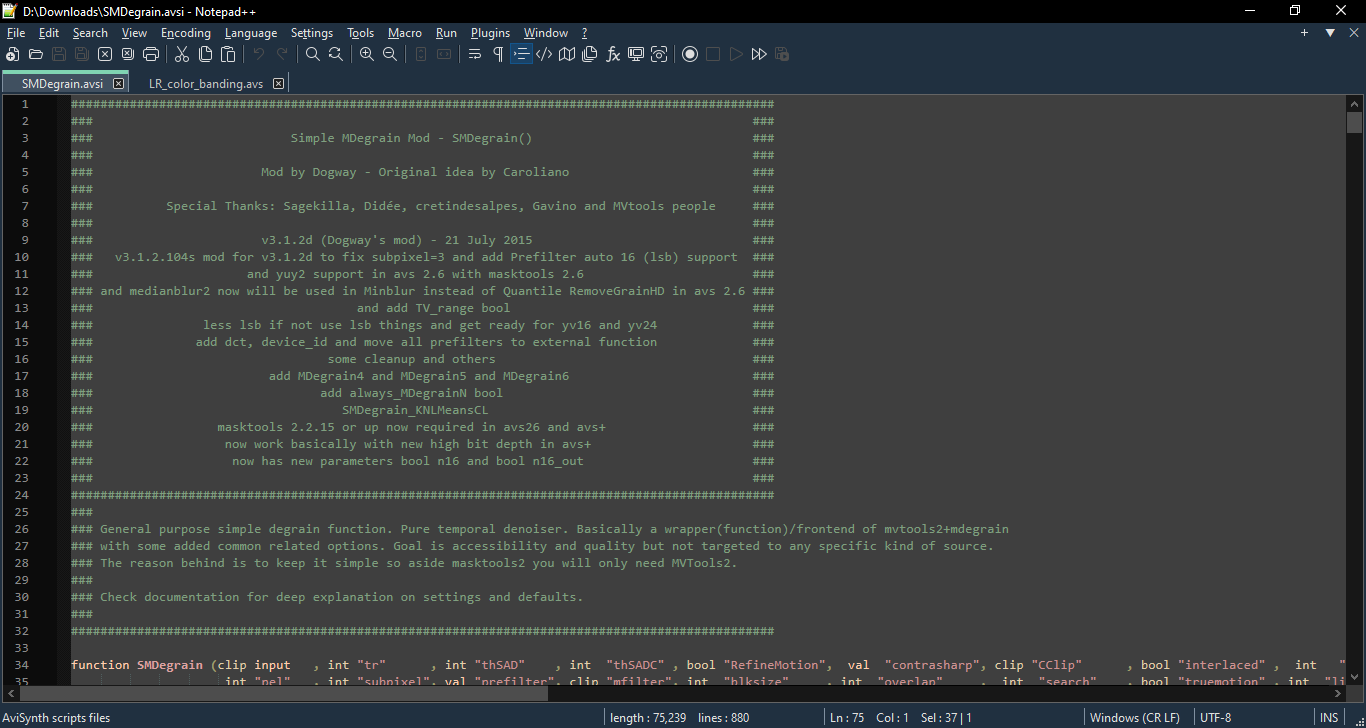
Task: Click the greyed Redo arrow icon
Action: coord(282,54)
